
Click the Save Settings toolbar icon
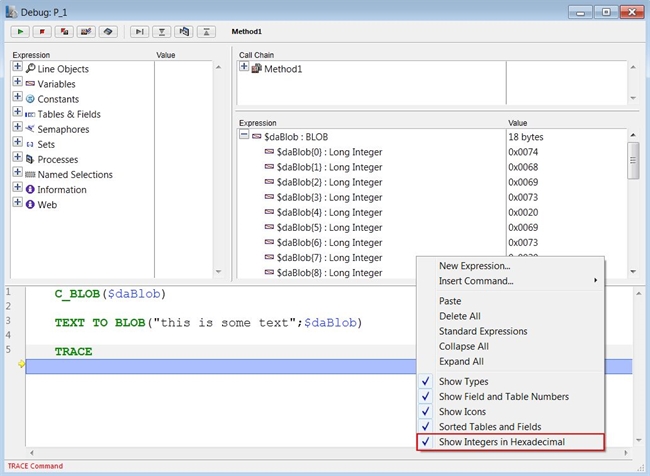click(108, 32)
